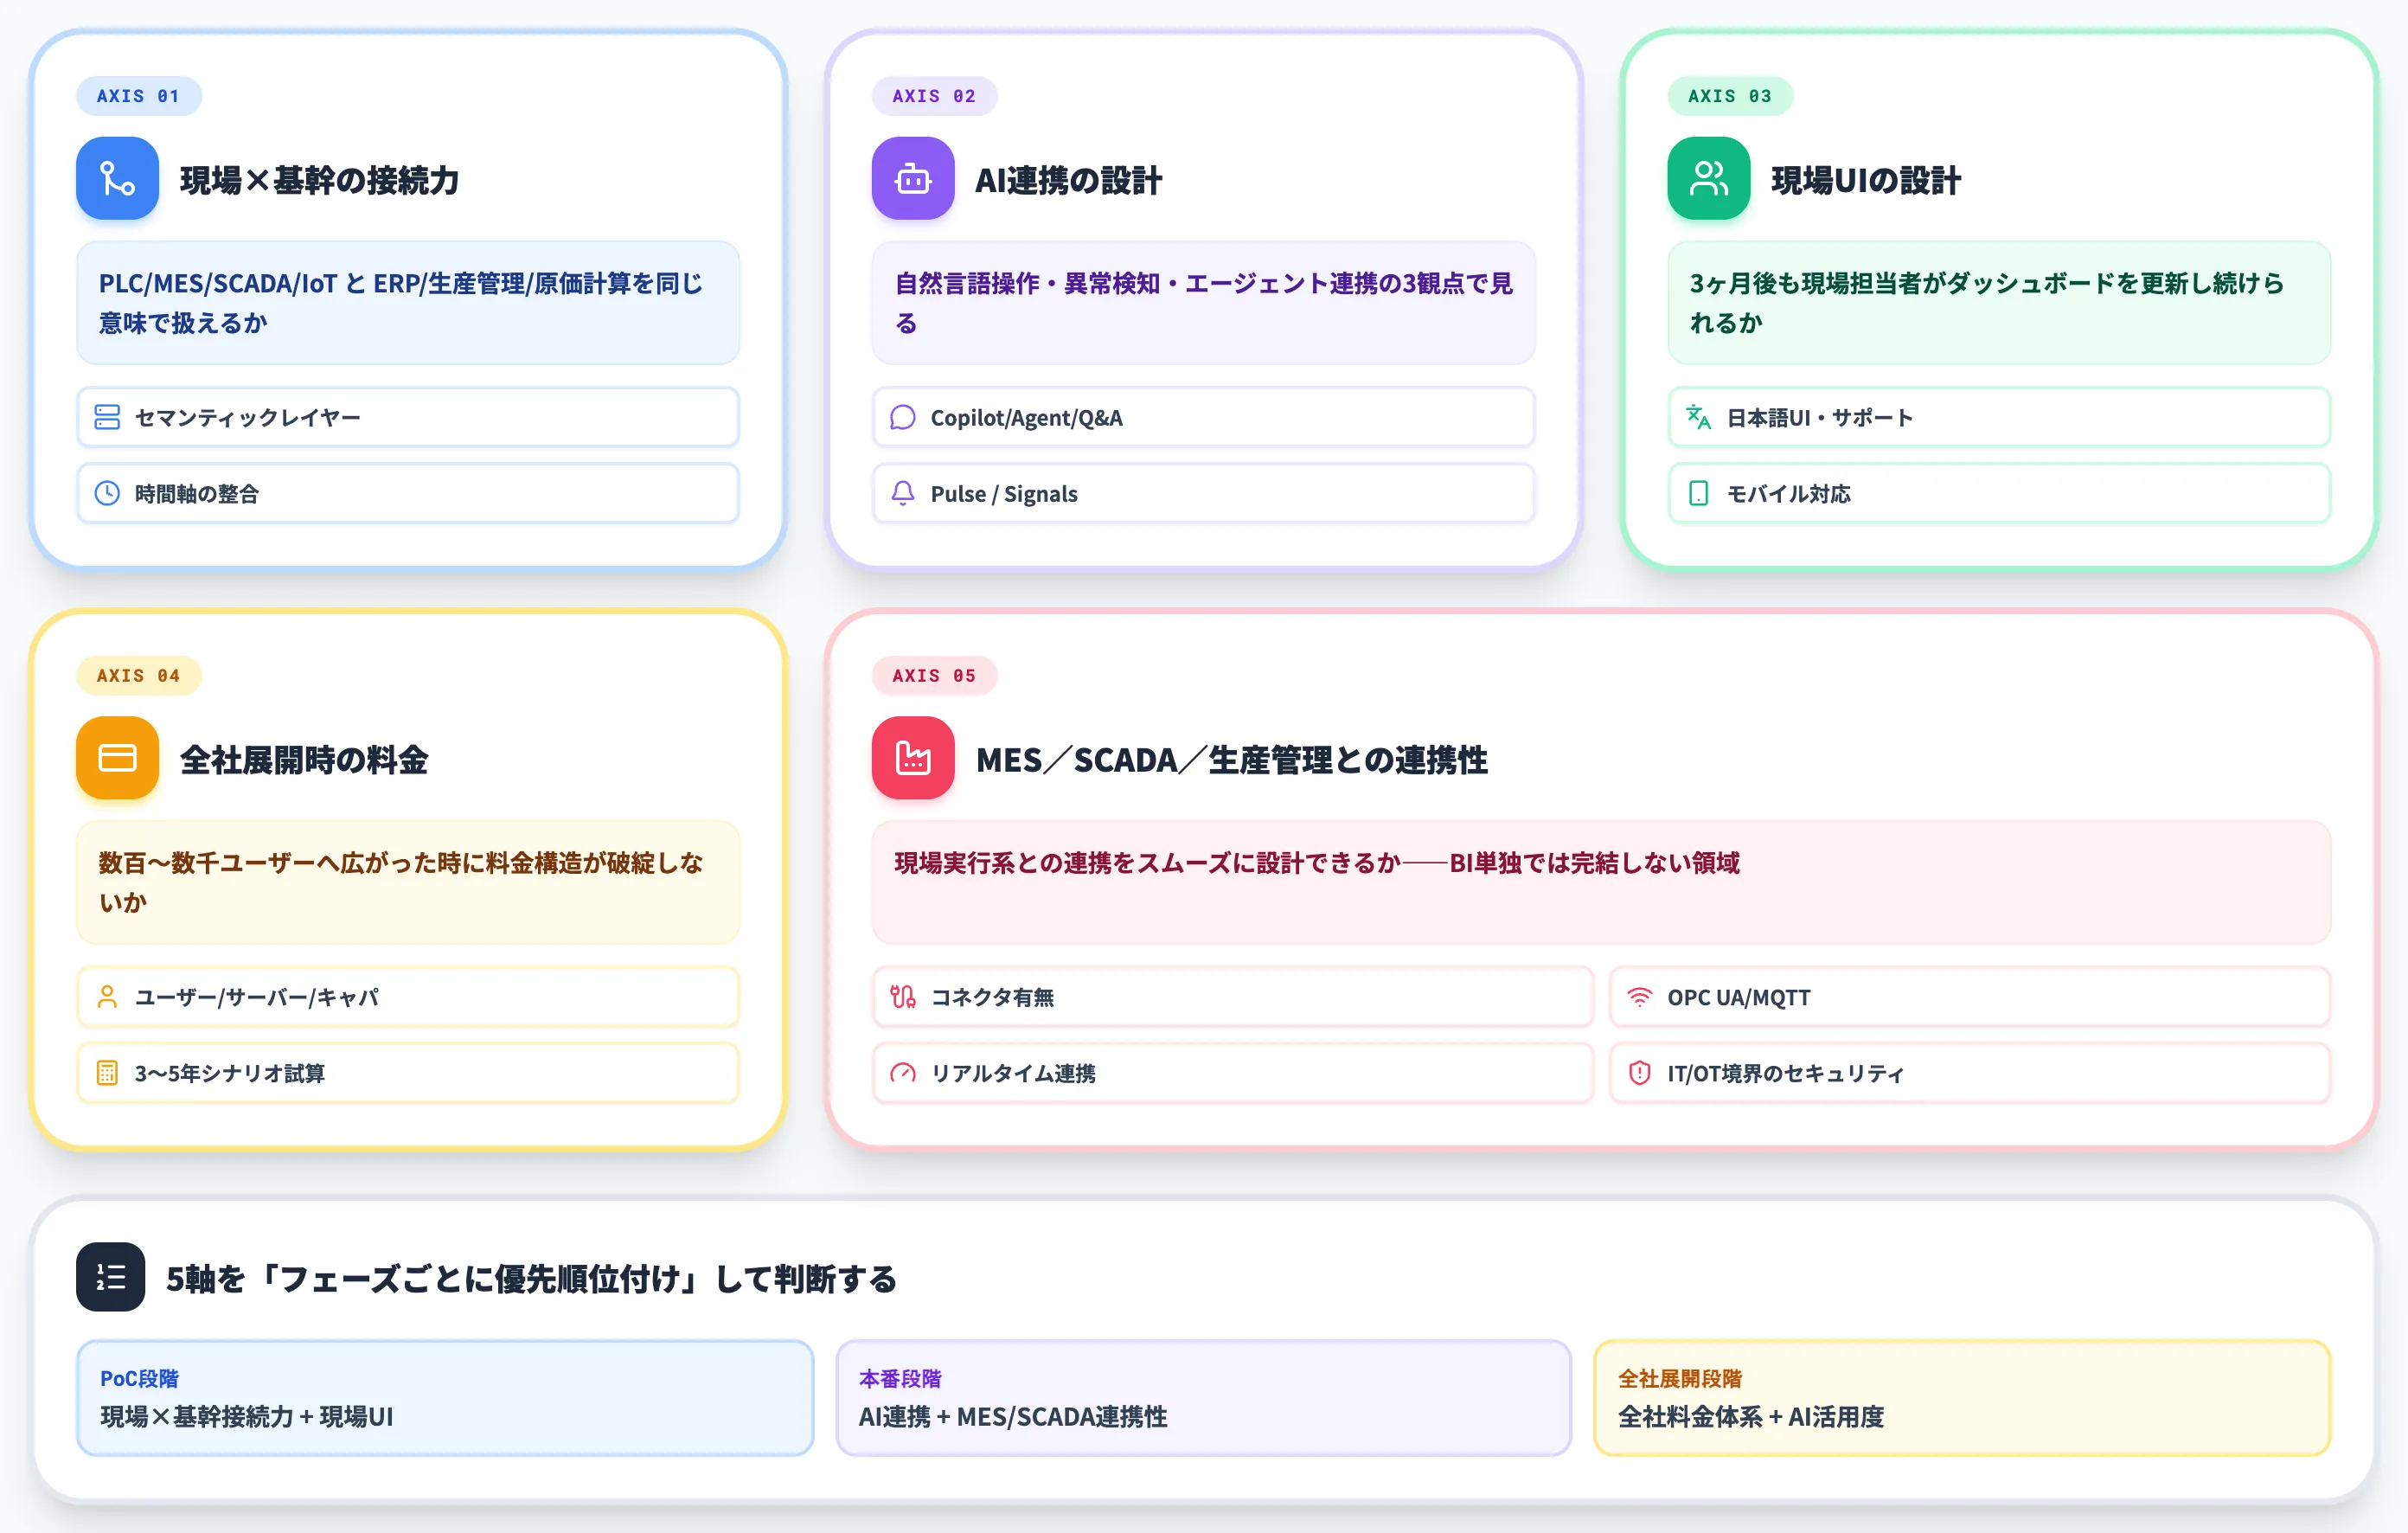Screen dimensions: 2408x1533
Task: Click the 自然言語操作・異常検知 description box
Action: point(1204,303)
